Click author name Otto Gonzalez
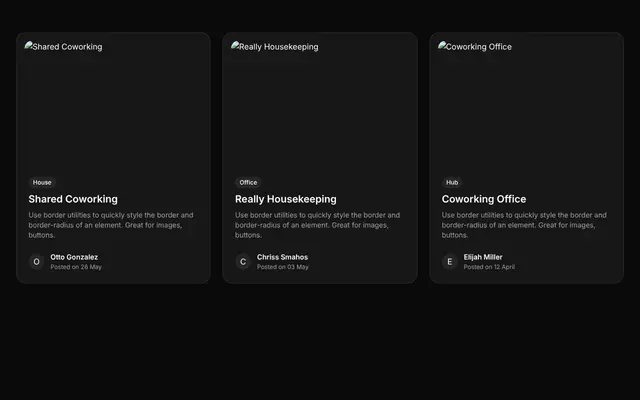The image size is (640, 400). pos(74,257)
